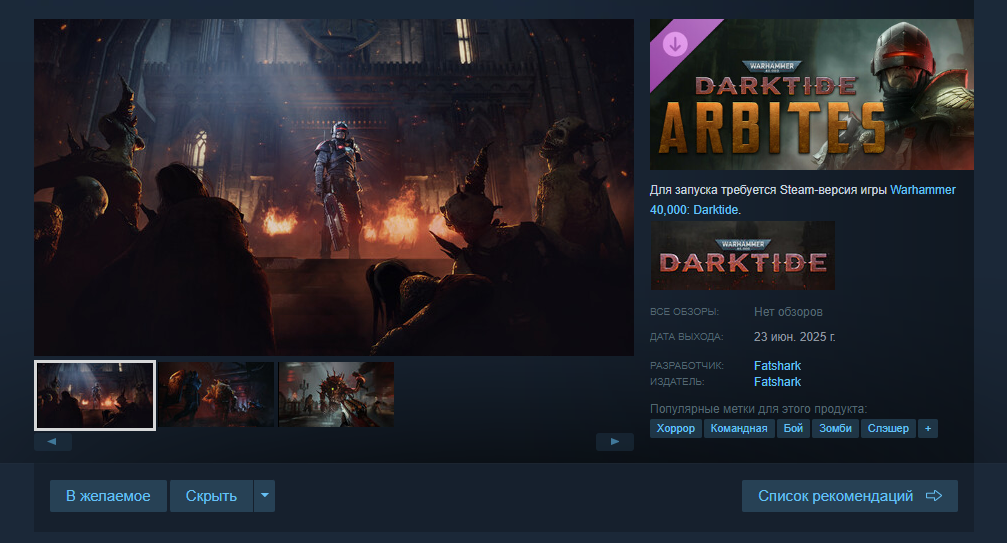Screen dimensions: 1007x543
Task: Select the Командная tag
Action: tap(739, 428)
